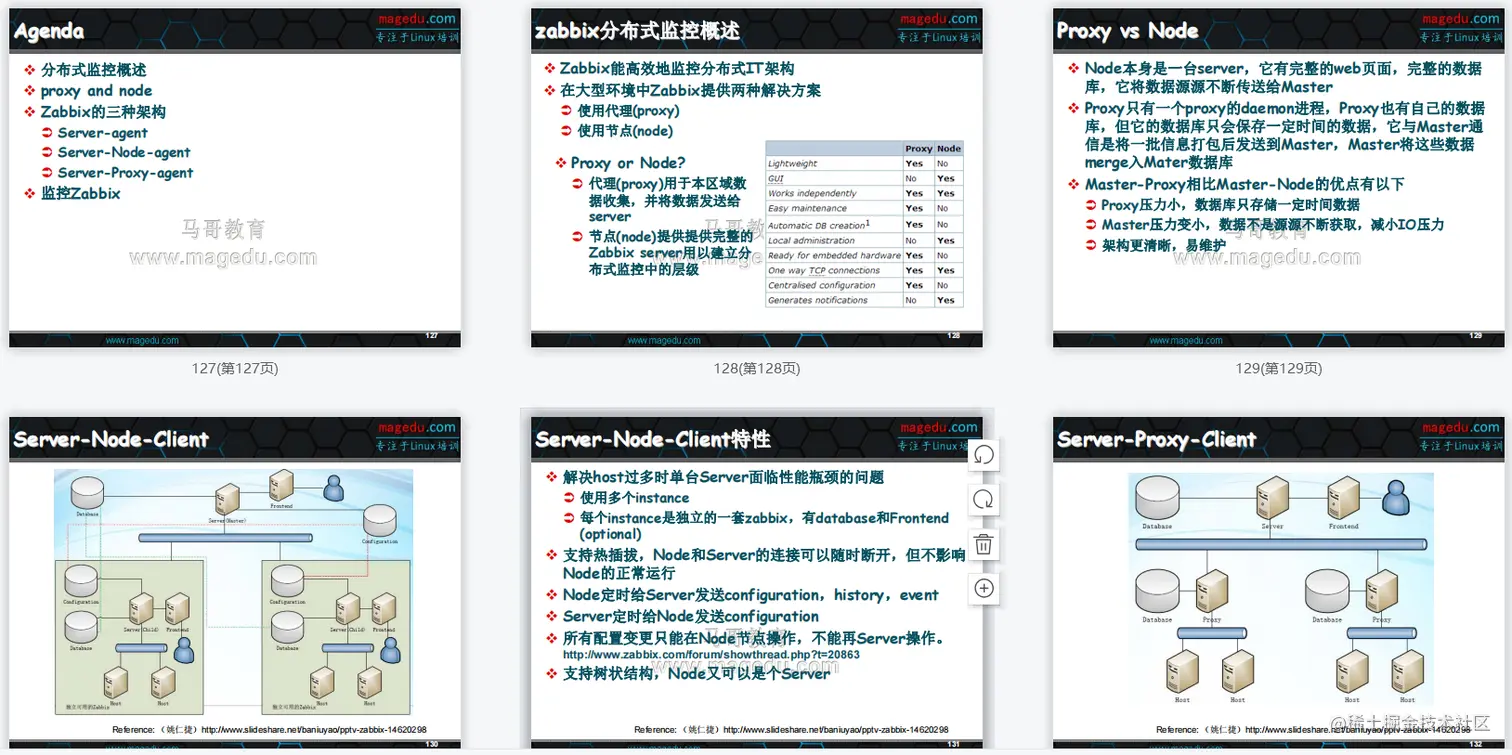Click the 129(第129页) page label
Image resolution: width=1512 pixels, height=755 pixels.
pos(1279,368)
